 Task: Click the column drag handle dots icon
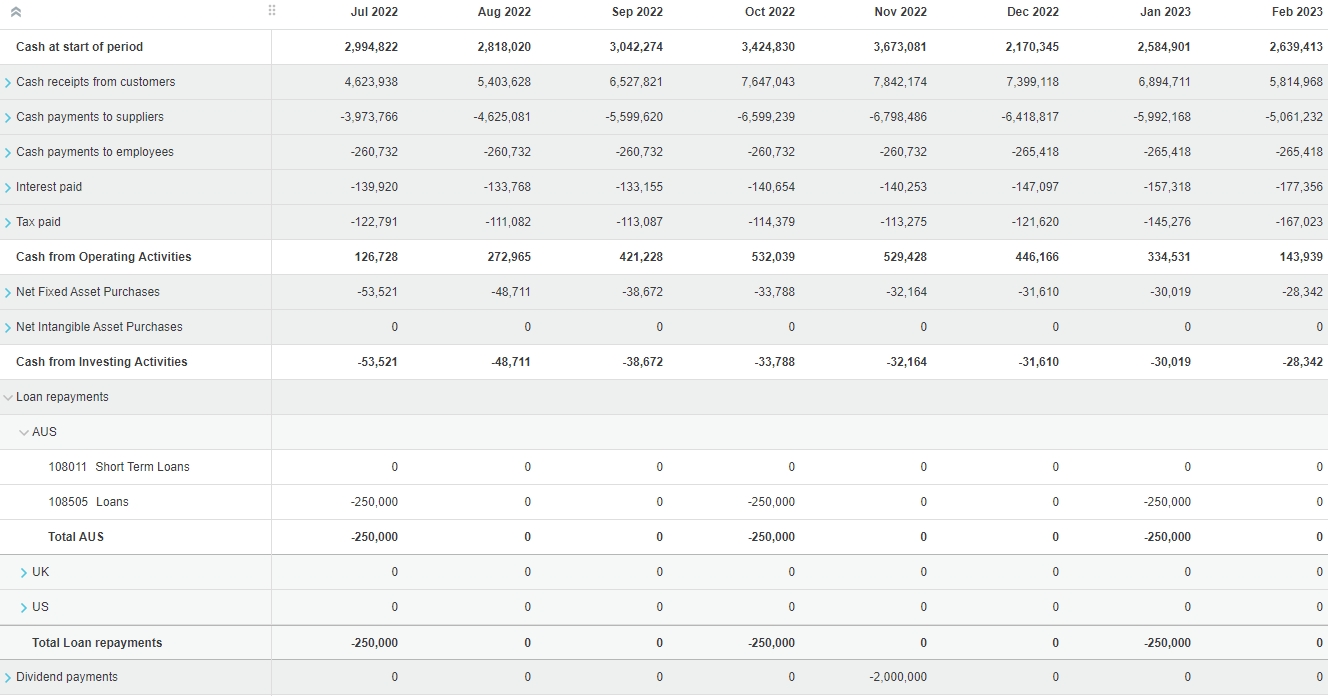click(272, 11)
